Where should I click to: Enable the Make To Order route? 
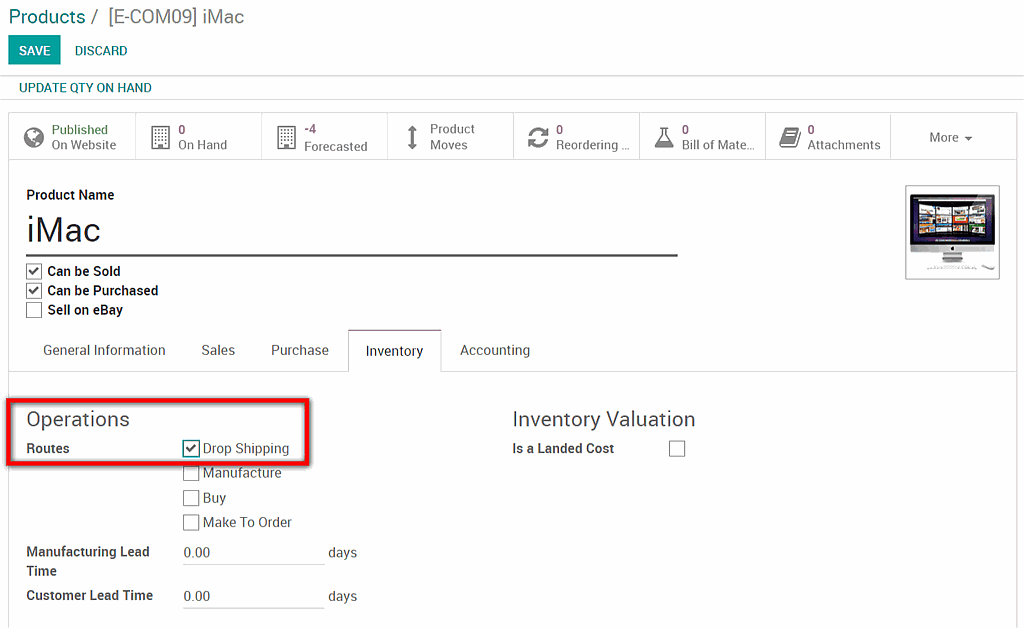pyautogui.click(x=191, y=522)
